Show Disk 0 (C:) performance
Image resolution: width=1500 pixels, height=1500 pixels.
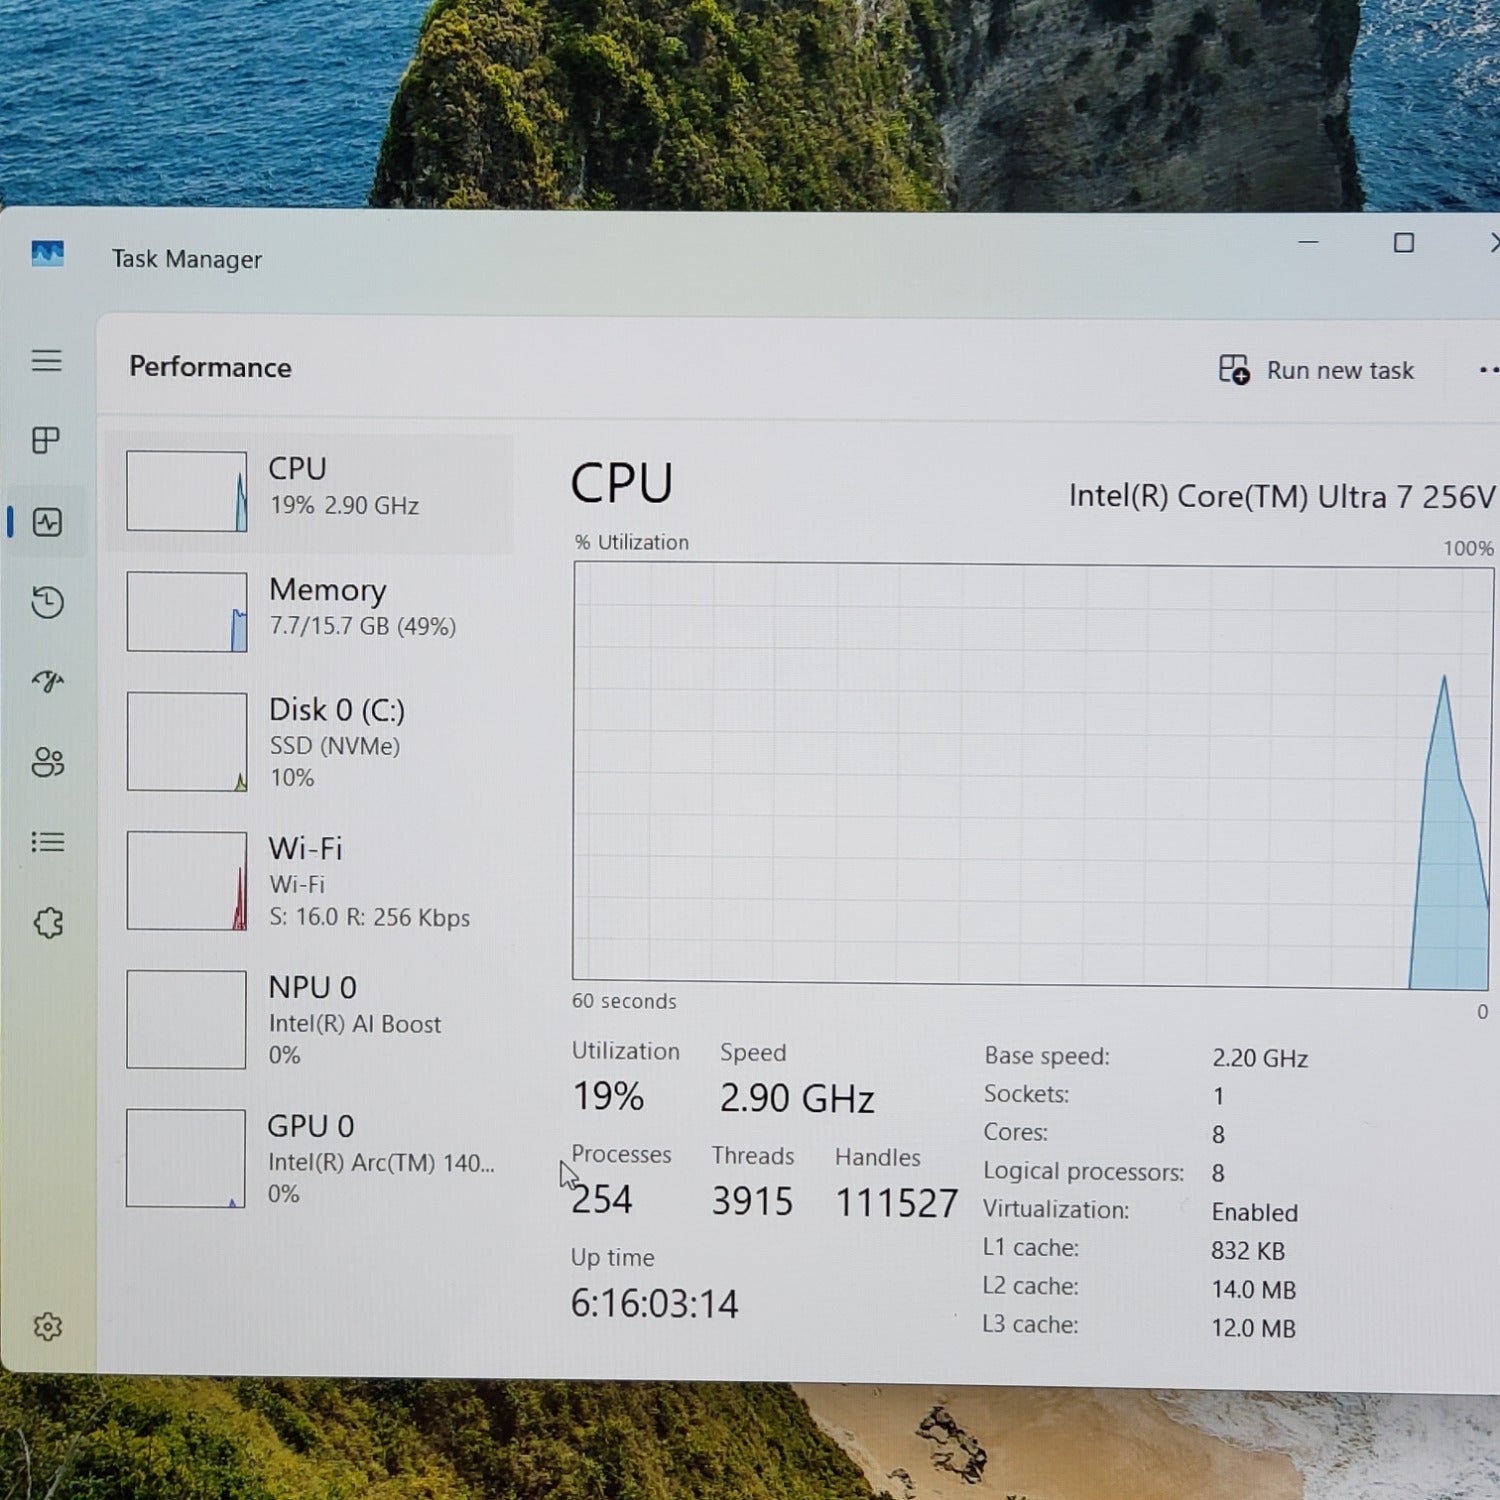coord(310,742)
